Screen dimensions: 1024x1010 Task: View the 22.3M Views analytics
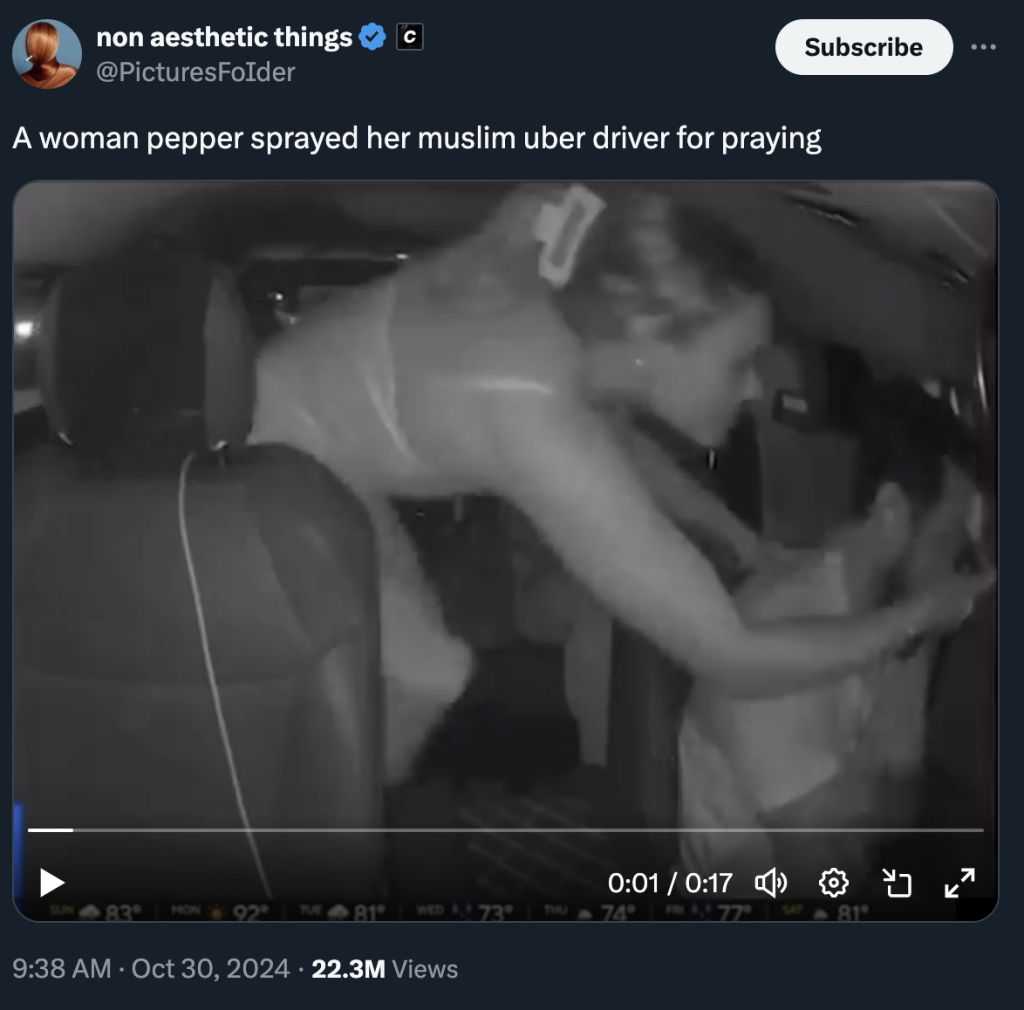coord(385,969)
